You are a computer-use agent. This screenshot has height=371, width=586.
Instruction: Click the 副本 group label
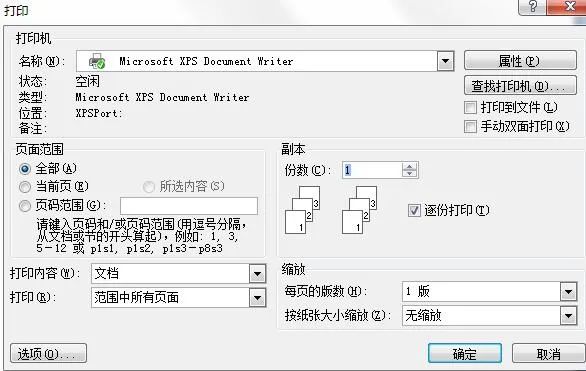pyautogui.click(x=293, y=149)
